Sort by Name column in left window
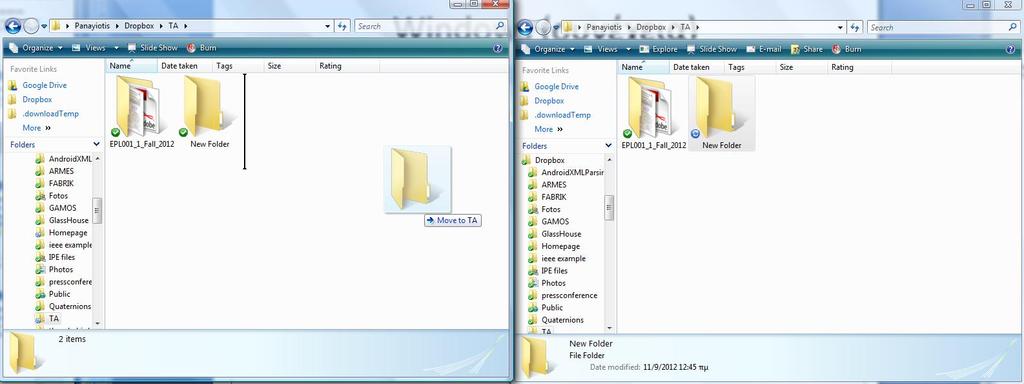 click(131, 66)
